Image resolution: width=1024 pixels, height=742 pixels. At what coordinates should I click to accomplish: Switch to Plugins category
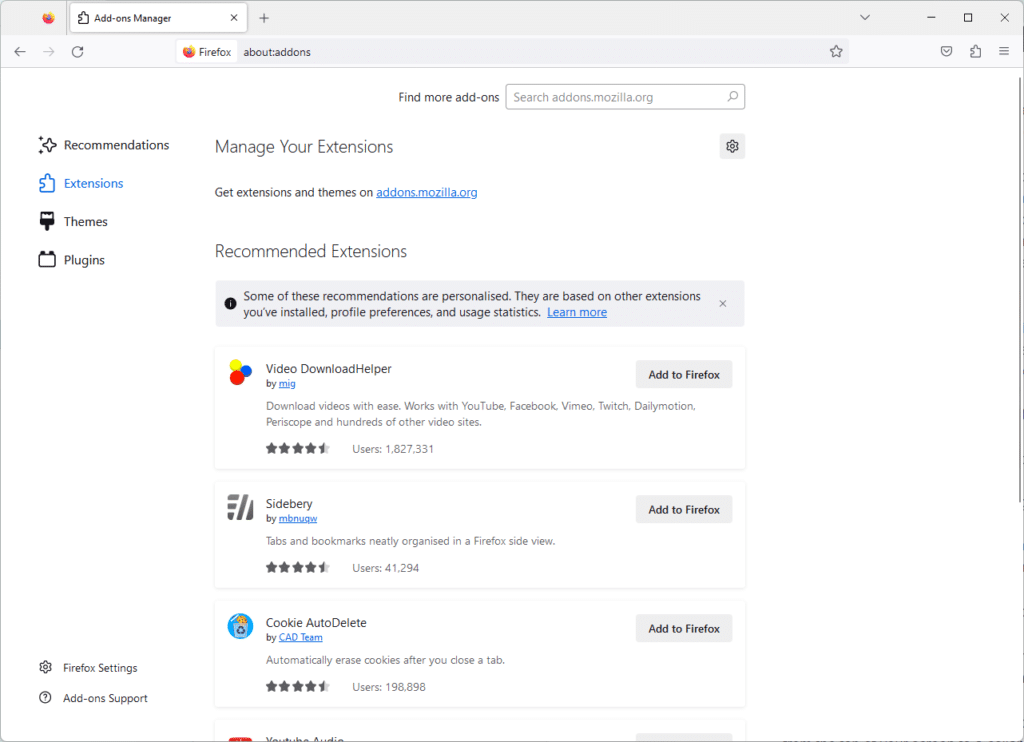pyautogui.click(x=72, y=260)
